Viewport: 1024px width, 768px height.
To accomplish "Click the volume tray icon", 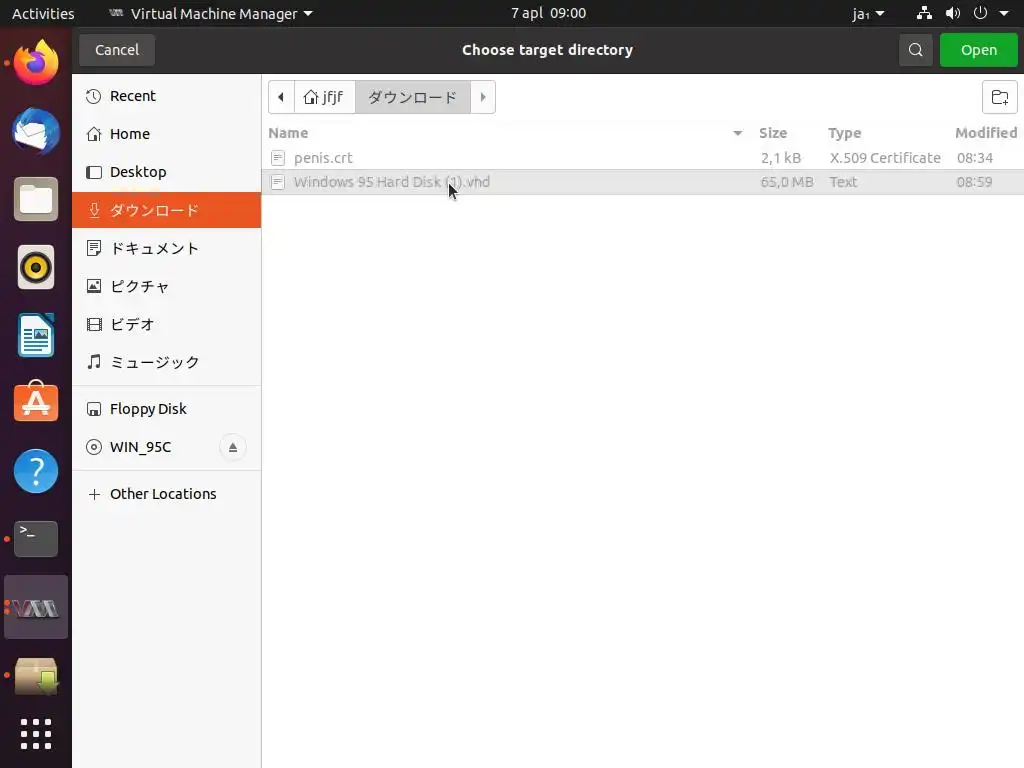I will tap(953, 13).
